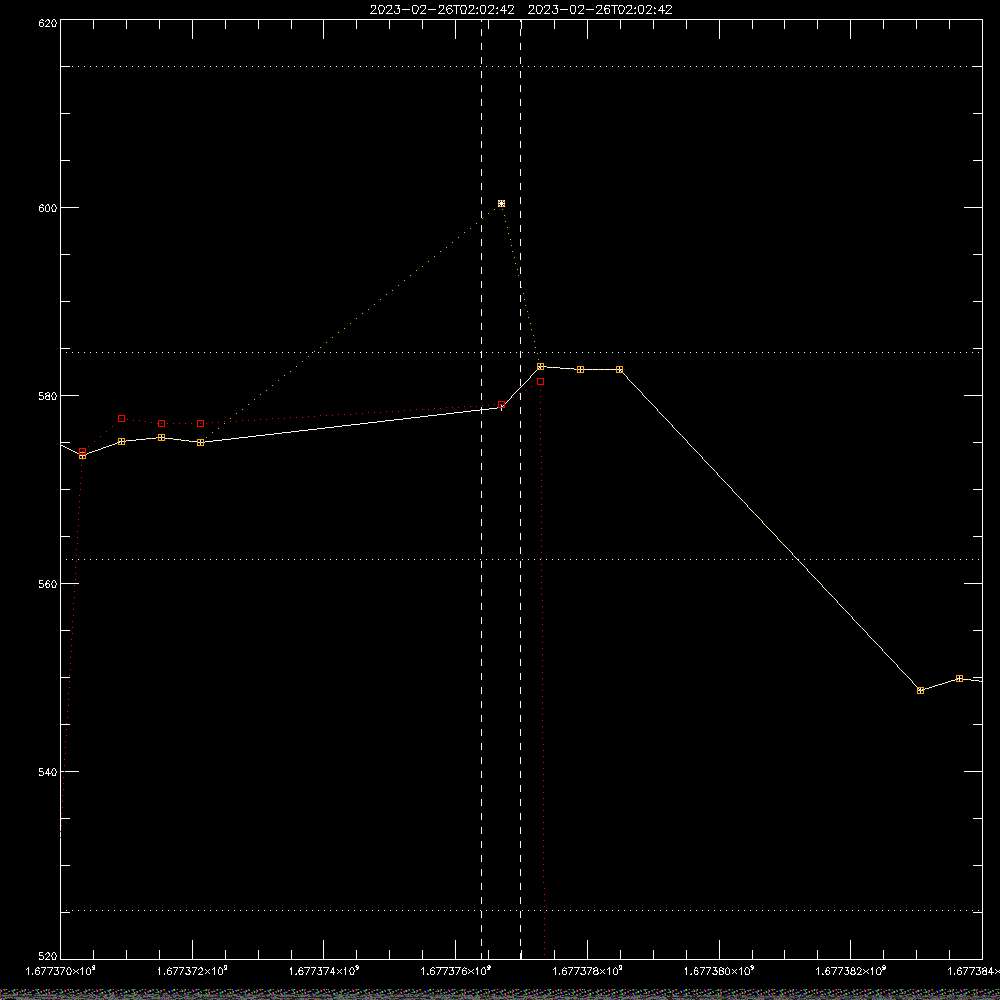
Task: Click the highest red square marker on the left near 577.5
Action: 122,418
